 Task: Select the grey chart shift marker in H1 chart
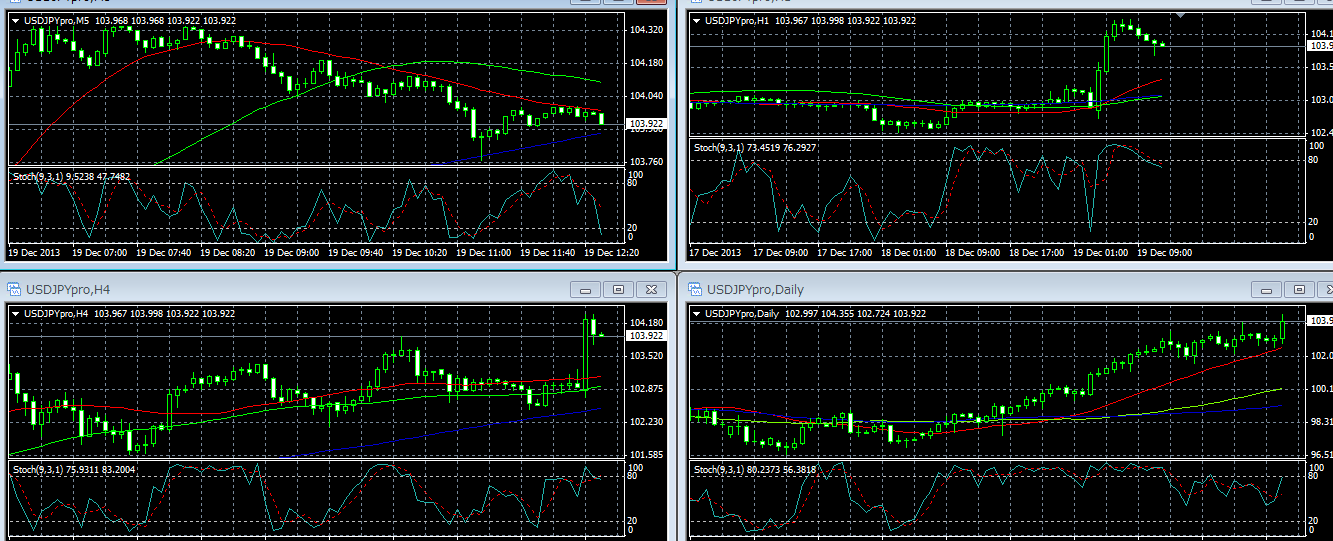(1182, 15)
